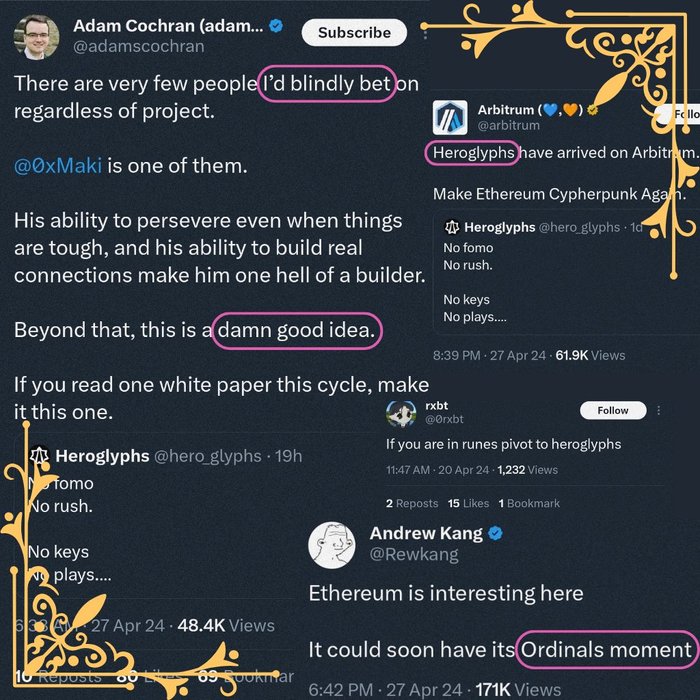Click the Heroglyphs avatar in Arbitrum's quoted tweet

coord(452,228)
